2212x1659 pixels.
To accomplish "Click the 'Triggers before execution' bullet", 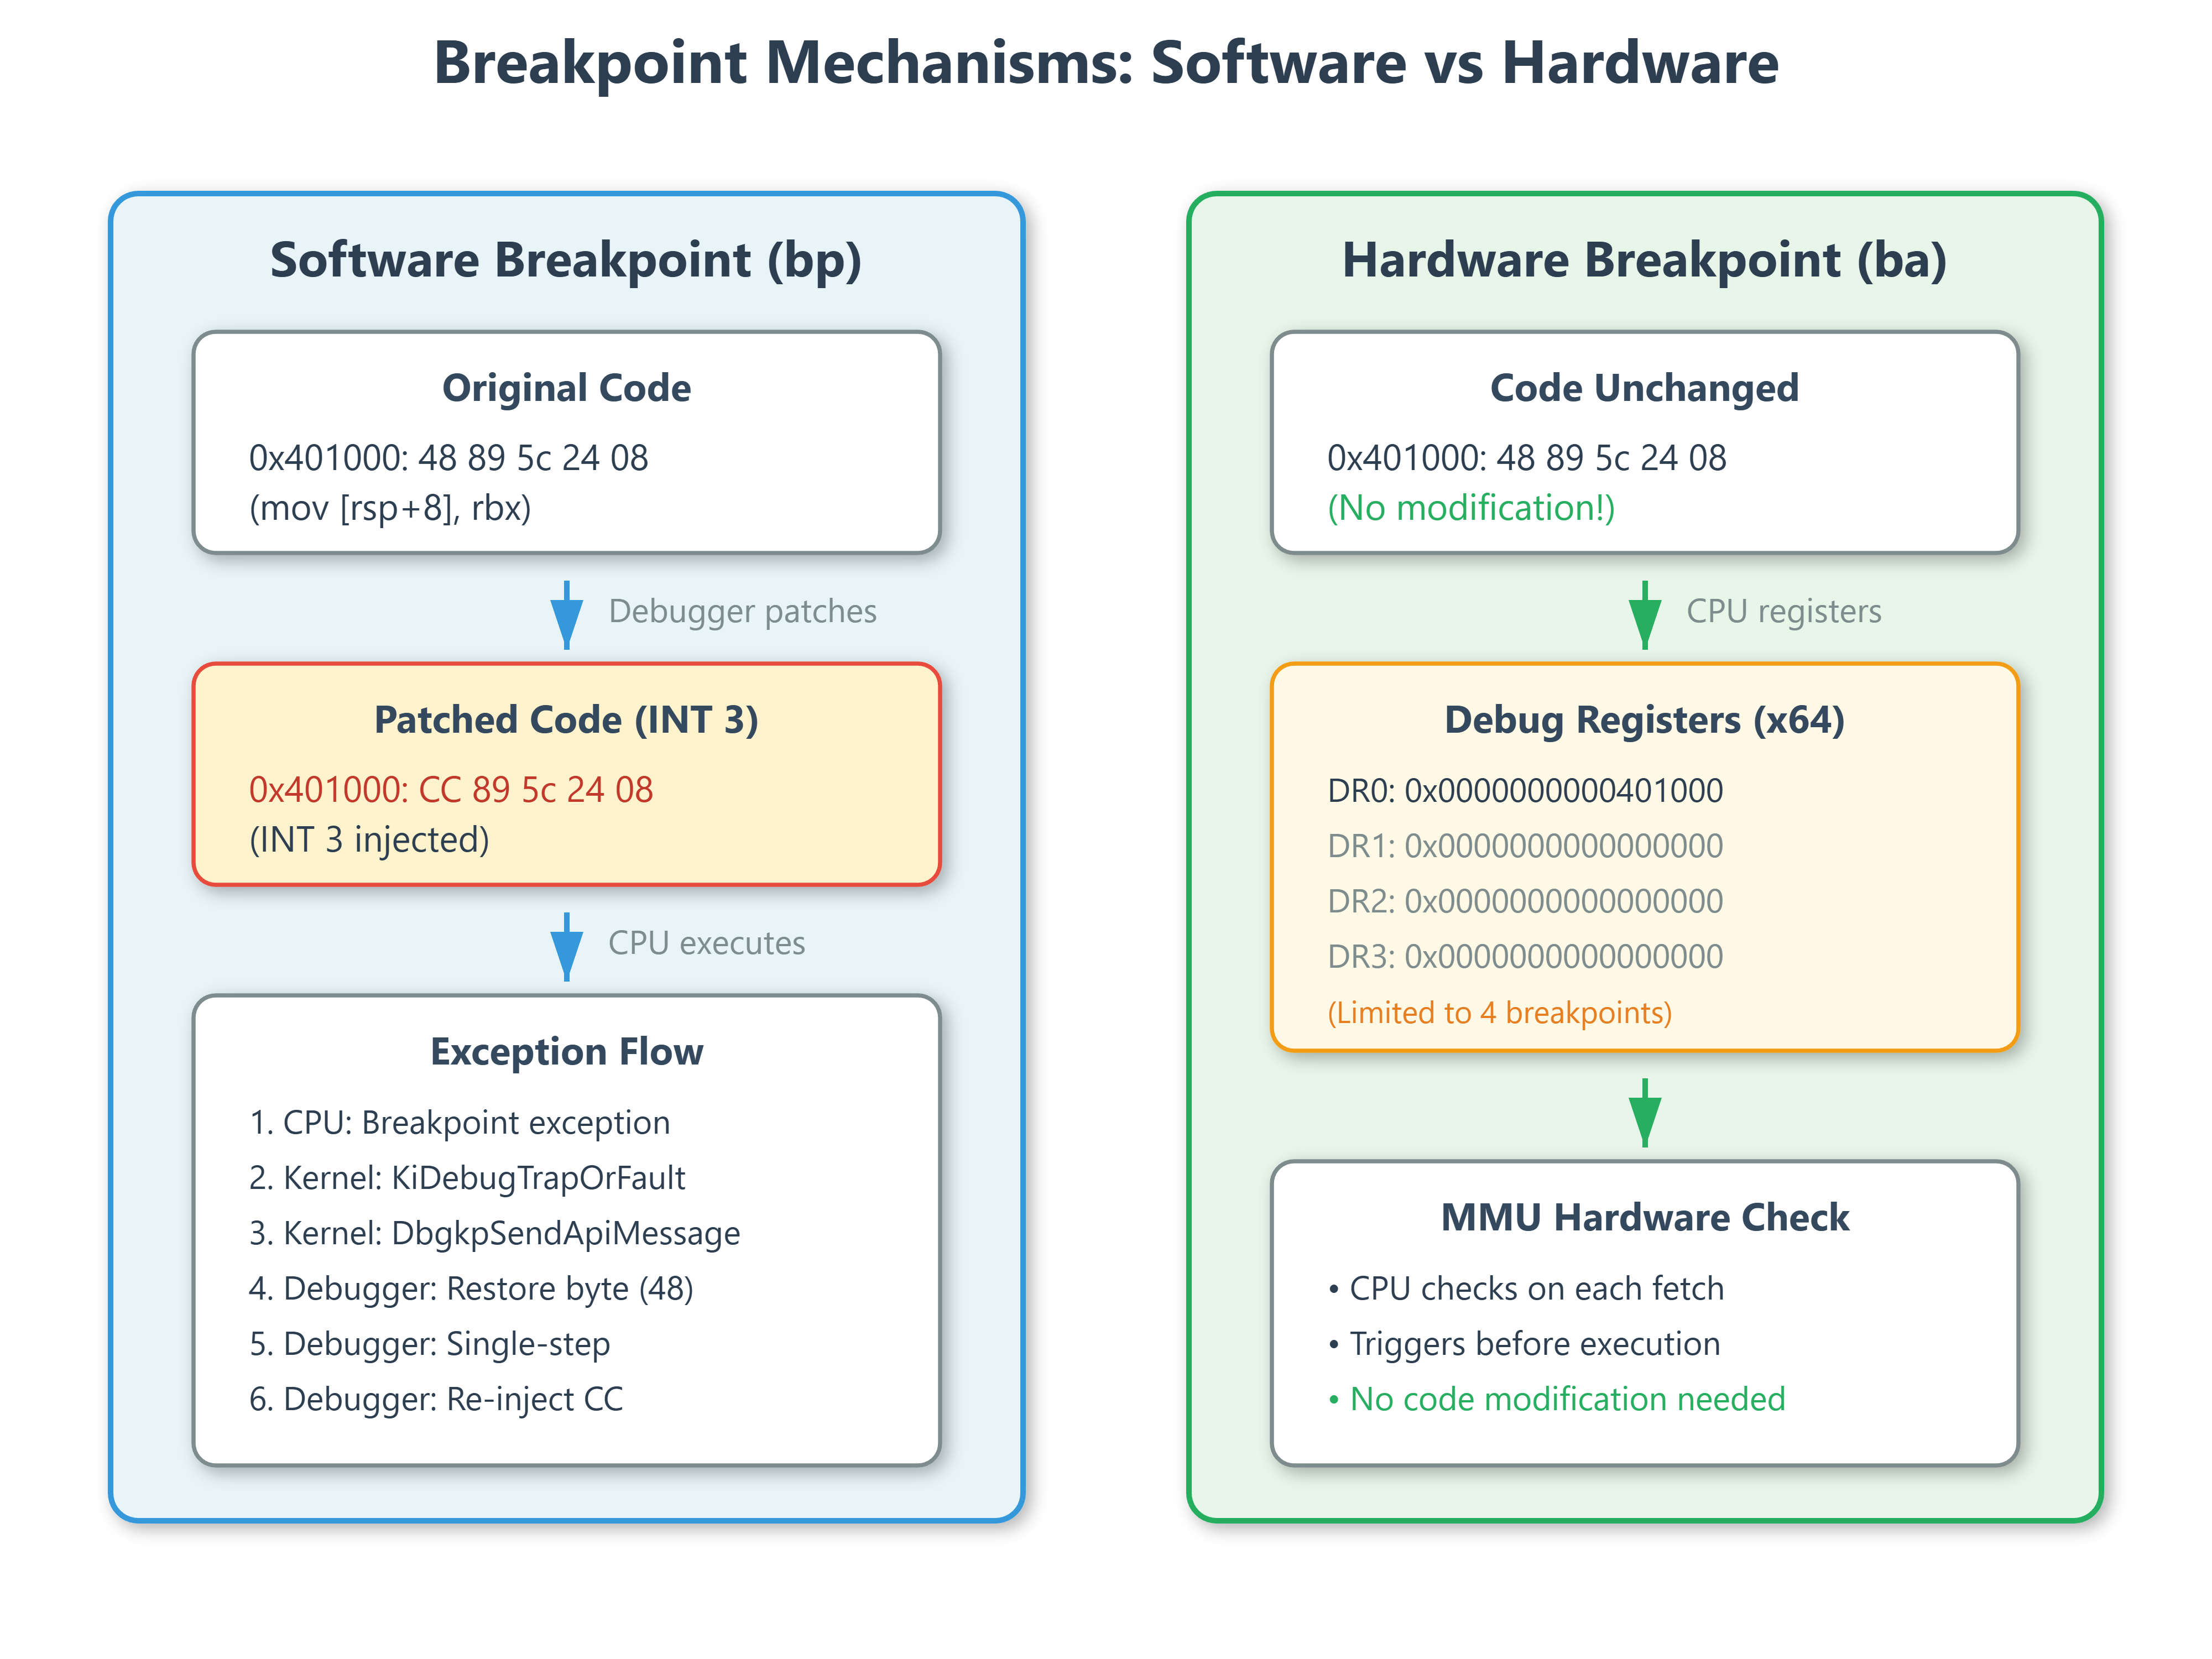I will [1534, 1344].
